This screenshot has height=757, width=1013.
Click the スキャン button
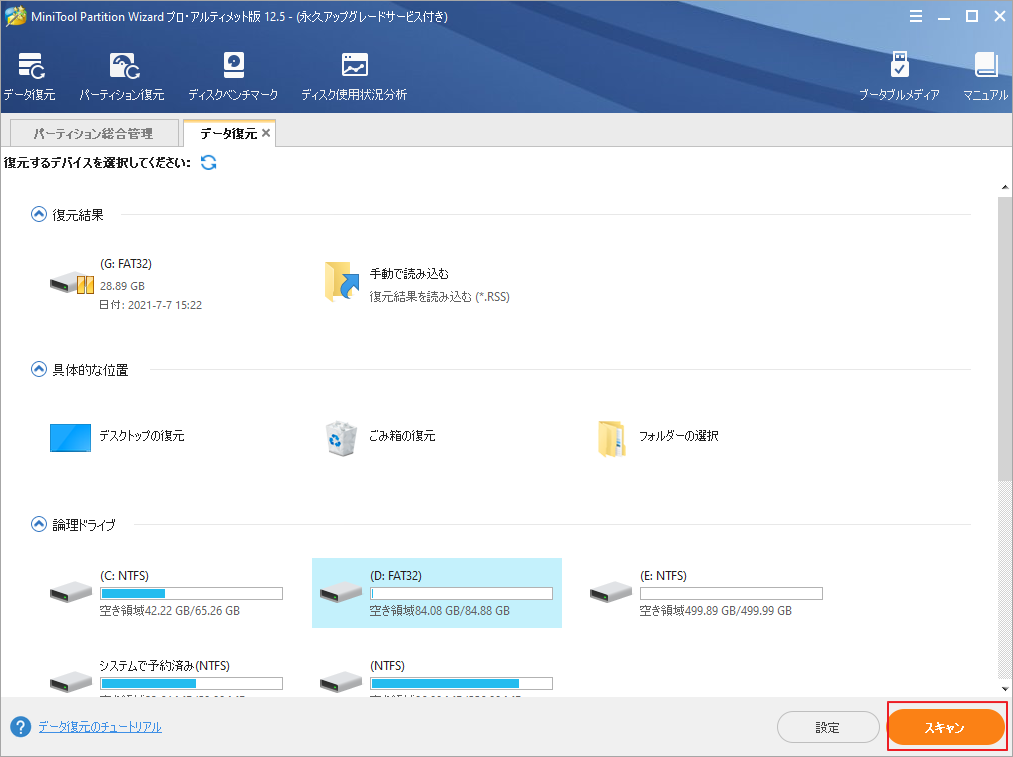946,727
